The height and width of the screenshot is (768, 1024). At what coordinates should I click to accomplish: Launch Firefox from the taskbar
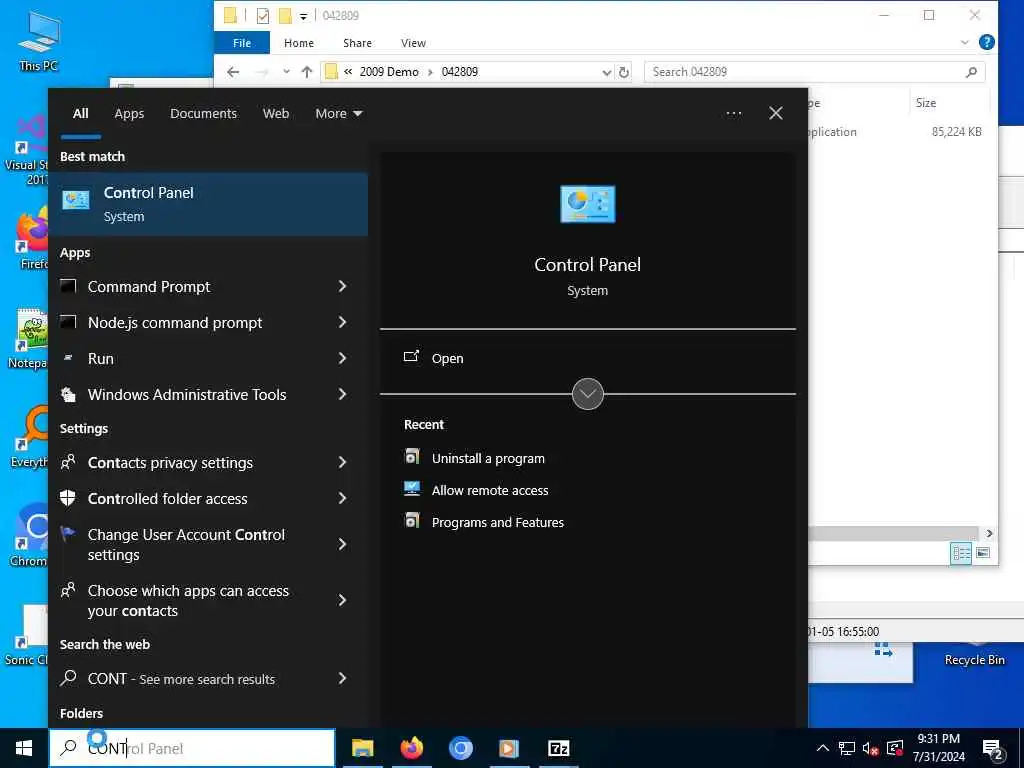[411, 748]
